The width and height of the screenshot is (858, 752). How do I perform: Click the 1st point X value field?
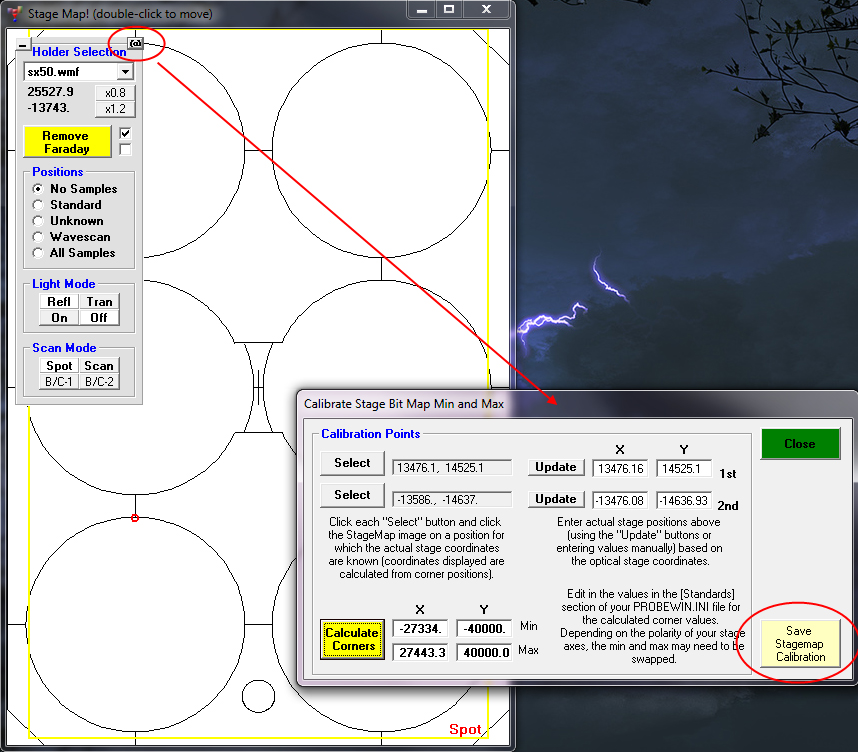pyautogui.click(x=620, y=468)
